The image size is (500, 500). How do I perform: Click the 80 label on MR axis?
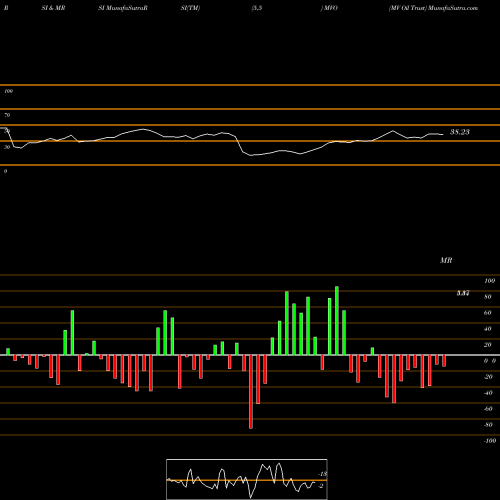tap(488, 297)
